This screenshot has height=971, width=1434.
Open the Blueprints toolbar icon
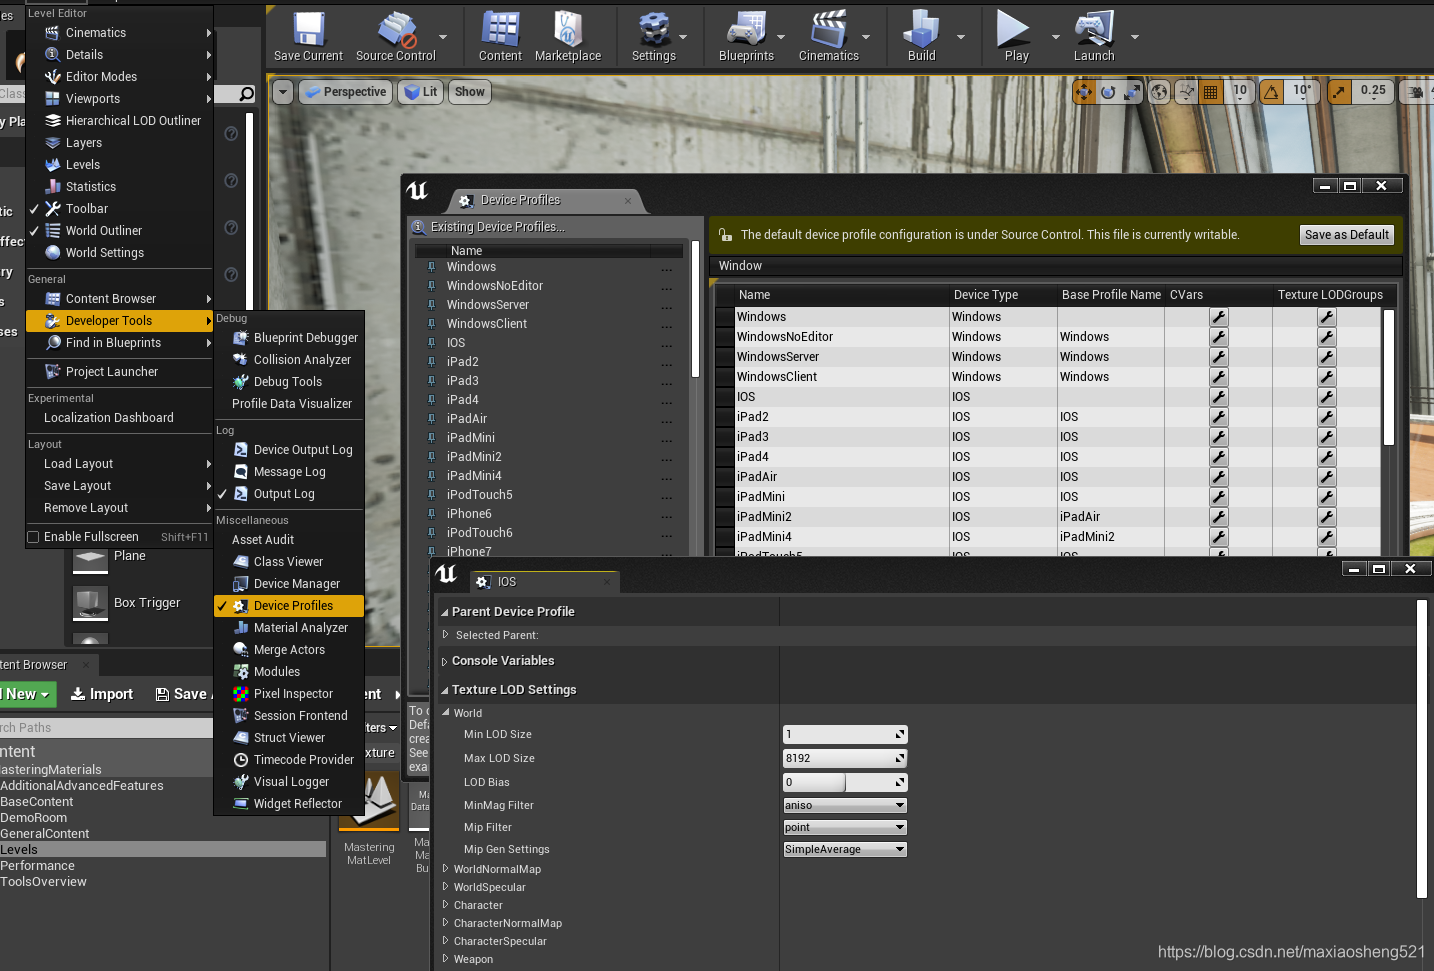pos(746,37)
